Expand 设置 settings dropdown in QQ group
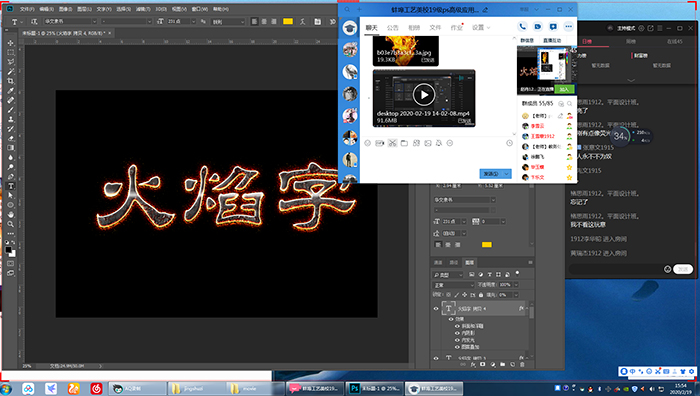Viewport: 700px width, 396px height. point(481,28)
